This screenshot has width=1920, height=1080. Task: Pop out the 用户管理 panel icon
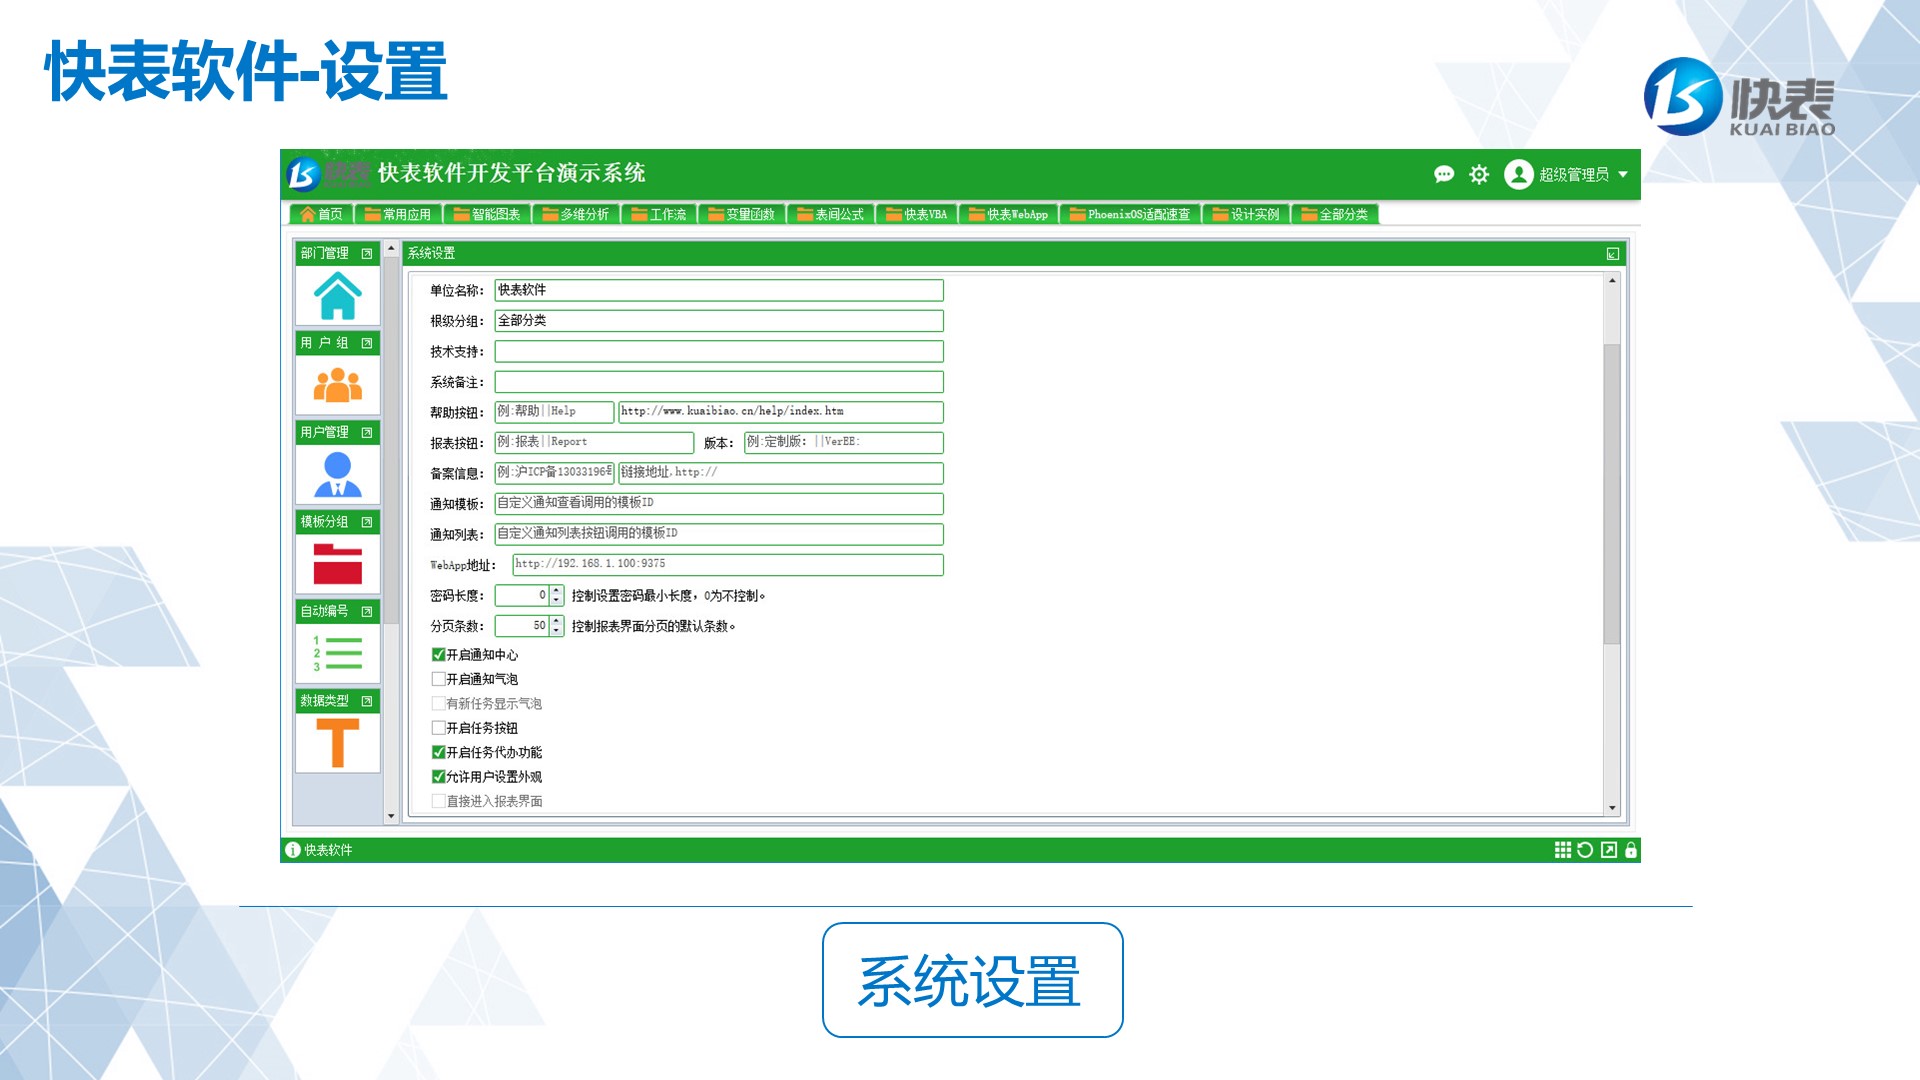pos(367,433)
